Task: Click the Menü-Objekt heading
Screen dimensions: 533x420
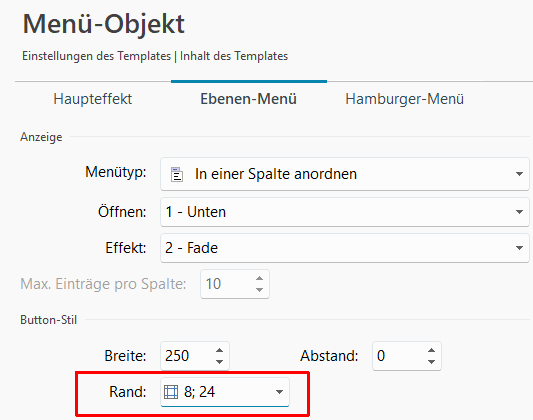Action: tap(104, 24)
